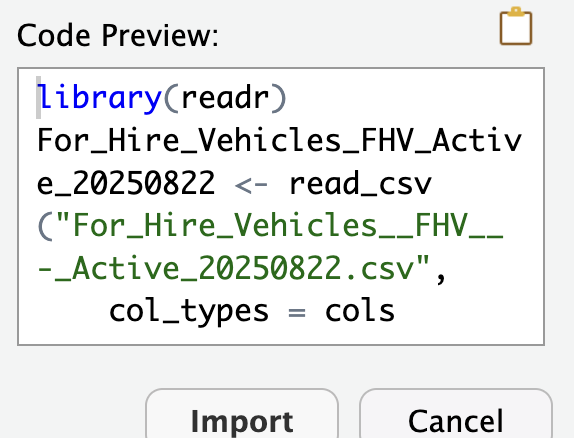Click the opening parenthesis before the file string
The height and width of the screenshot is (438, 574).
pyautogui.click(x=45, y=226)
